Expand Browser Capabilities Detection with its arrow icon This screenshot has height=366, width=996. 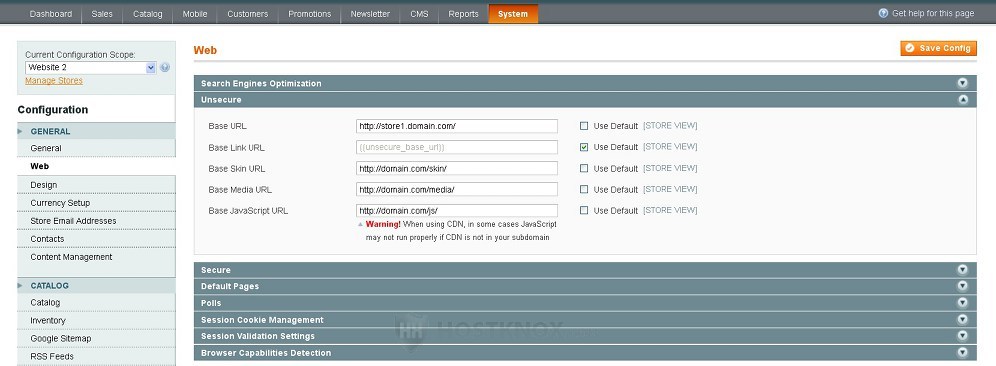point(962,353)
